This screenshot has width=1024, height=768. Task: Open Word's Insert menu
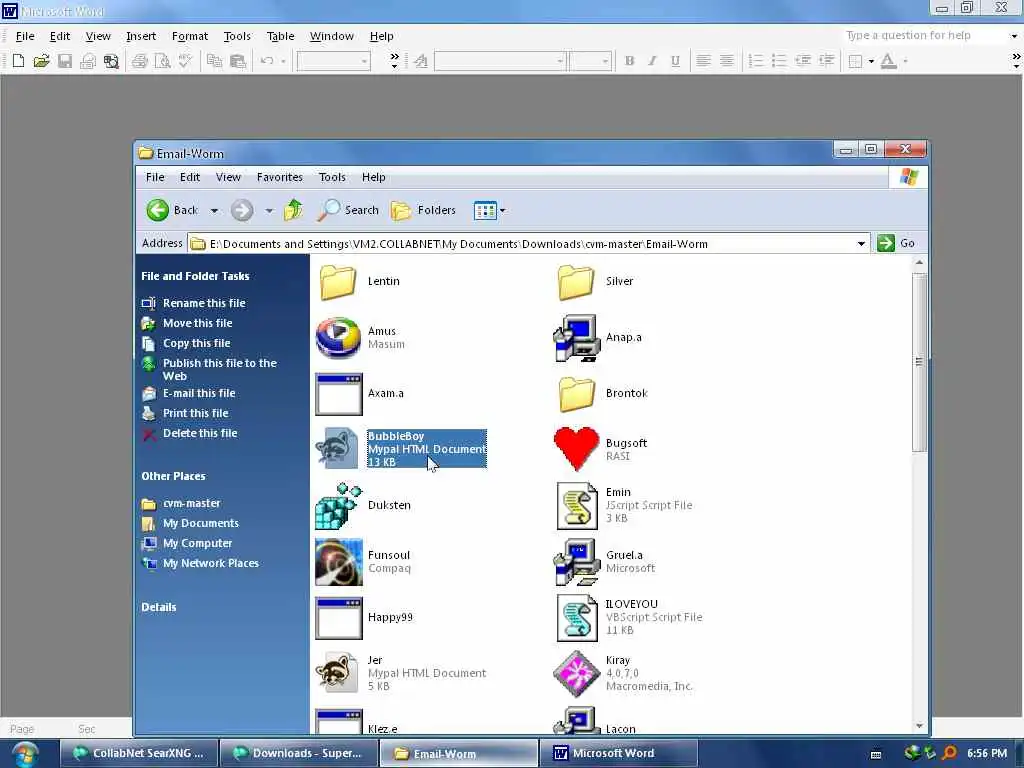click(141, 36)
